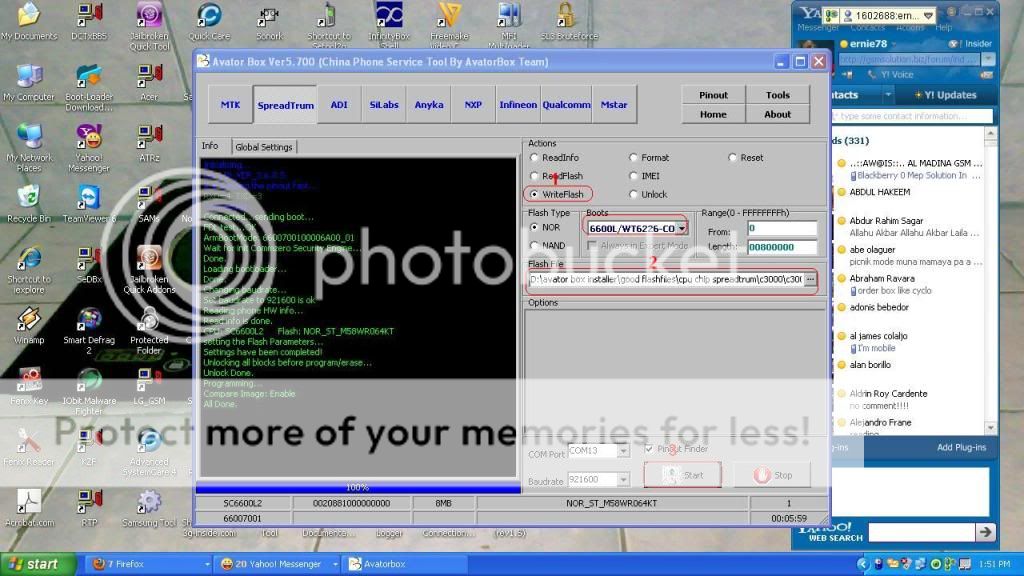Open the Recycle Bin icon
The image size is (1024, 576).
tap(29, 197)
